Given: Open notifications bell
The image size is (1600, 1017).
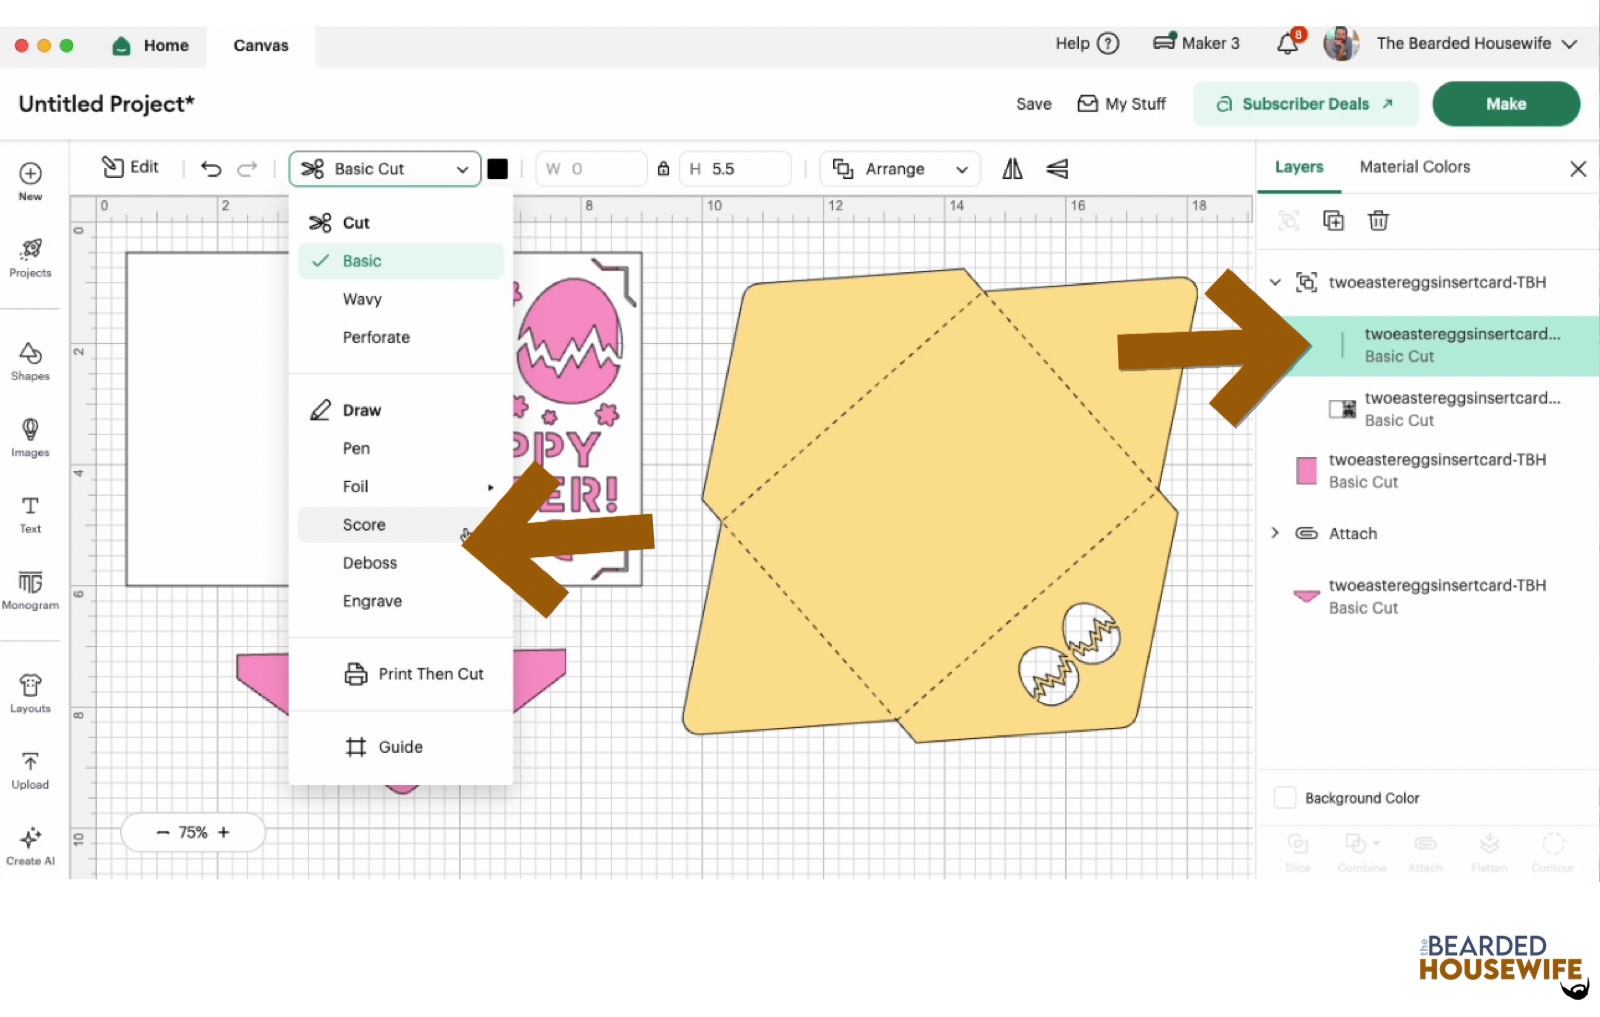Looking at the screenshot, I should [1288, 44].
